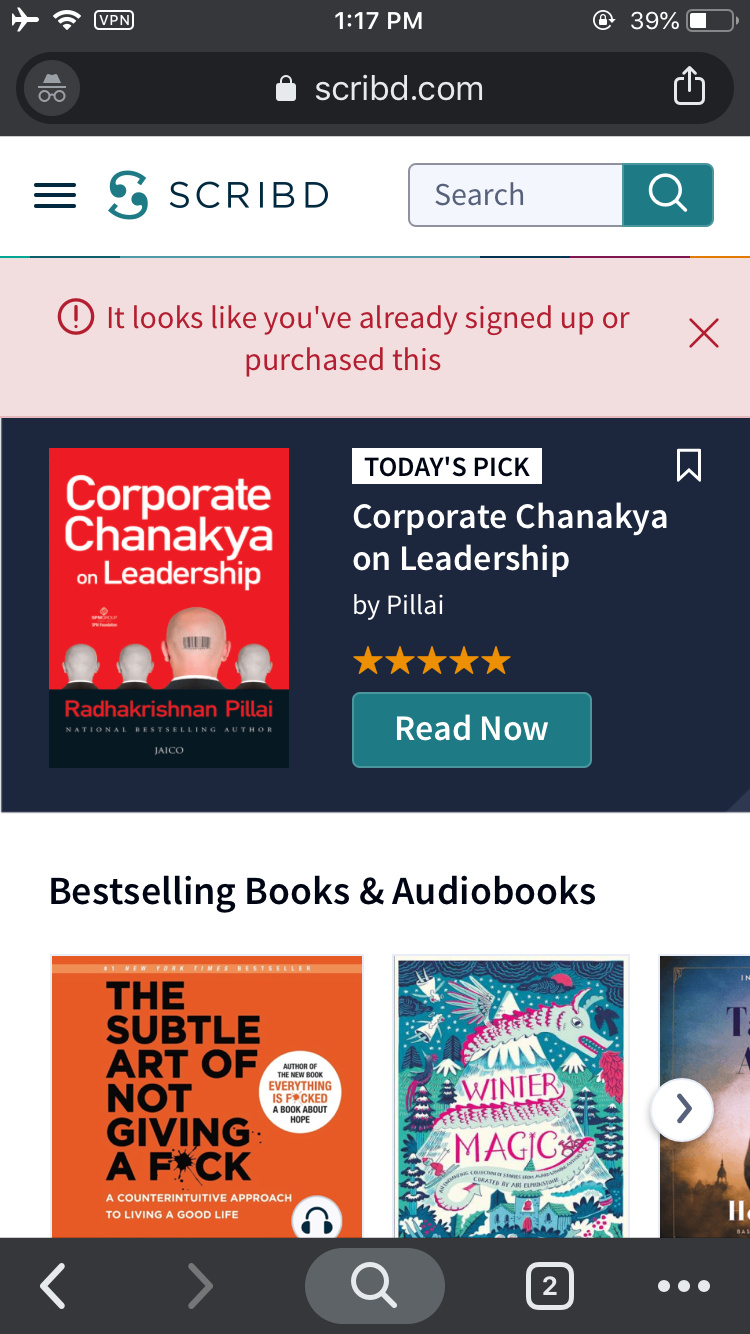Bookmark Corporate Chanakya on Leadership
Viewport: 750px width, 1334px height.
[x=689, y=465]
